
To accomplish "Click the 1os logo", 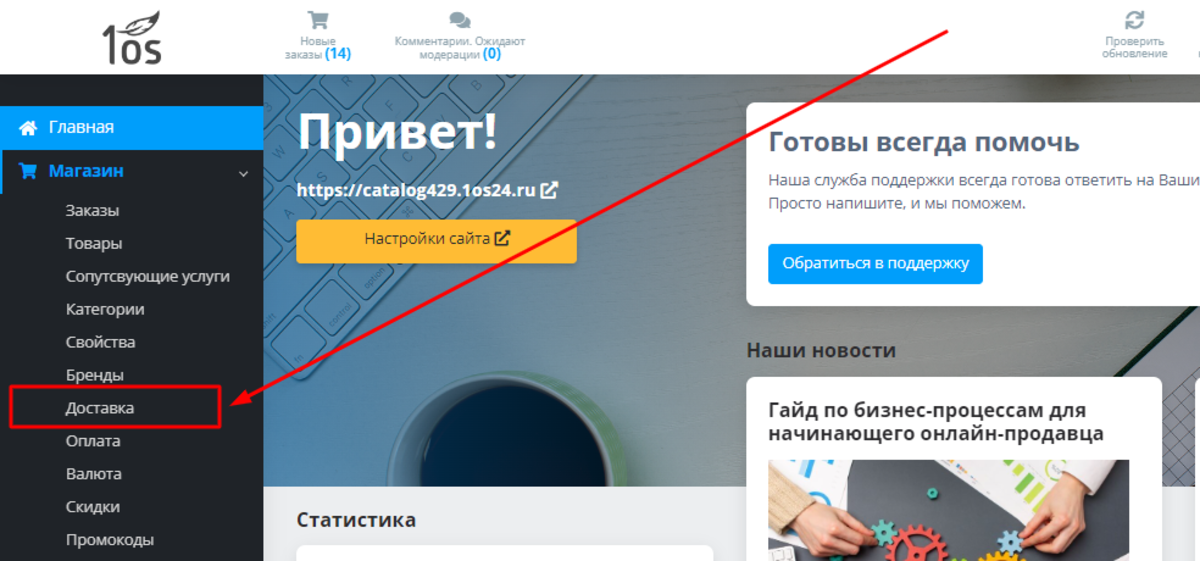I will click(132, 36).
